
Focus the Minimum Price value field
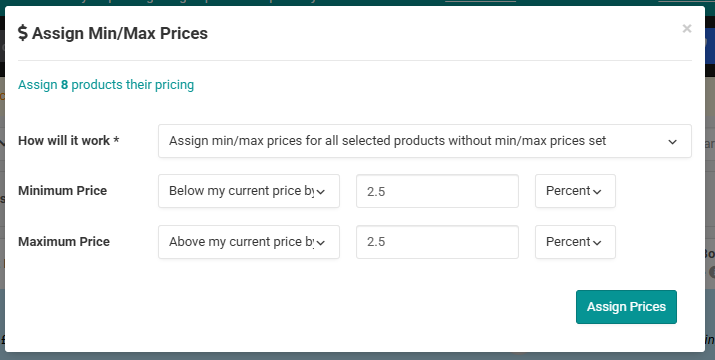point(437,191)
